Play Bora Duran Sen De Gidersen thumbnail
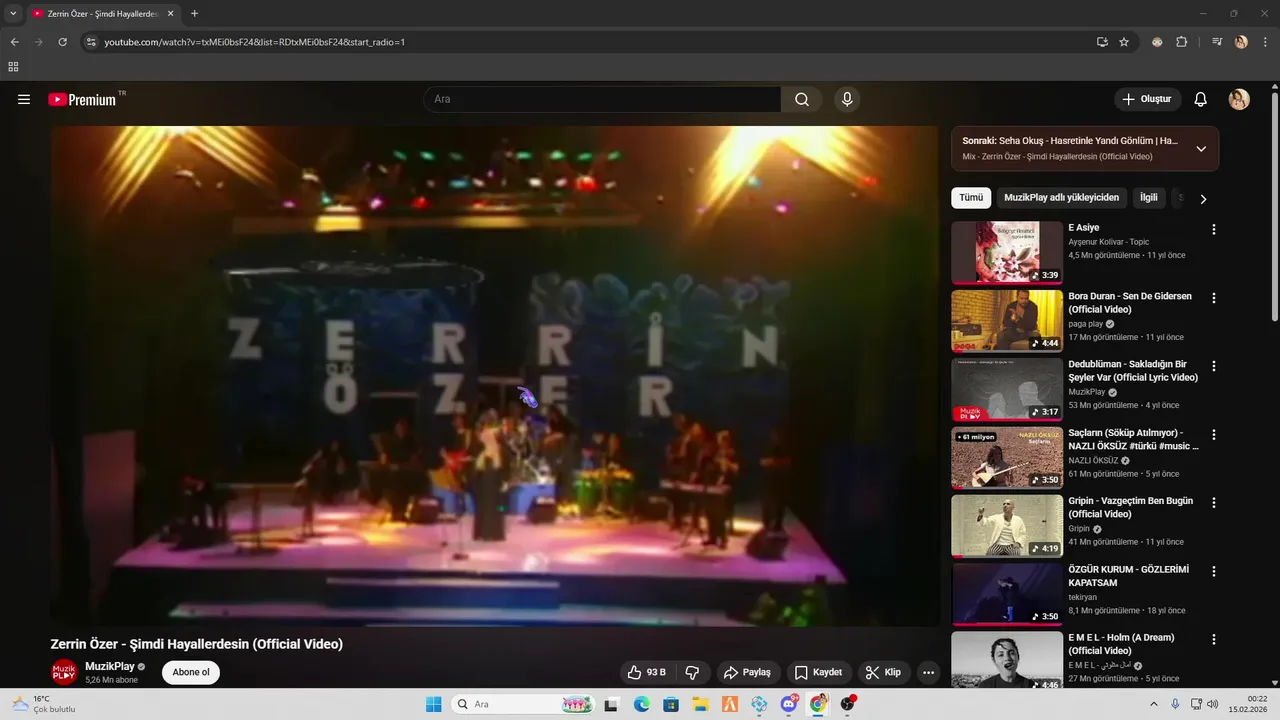Viewport: 1280px width, 720px height. [1007, 321]
